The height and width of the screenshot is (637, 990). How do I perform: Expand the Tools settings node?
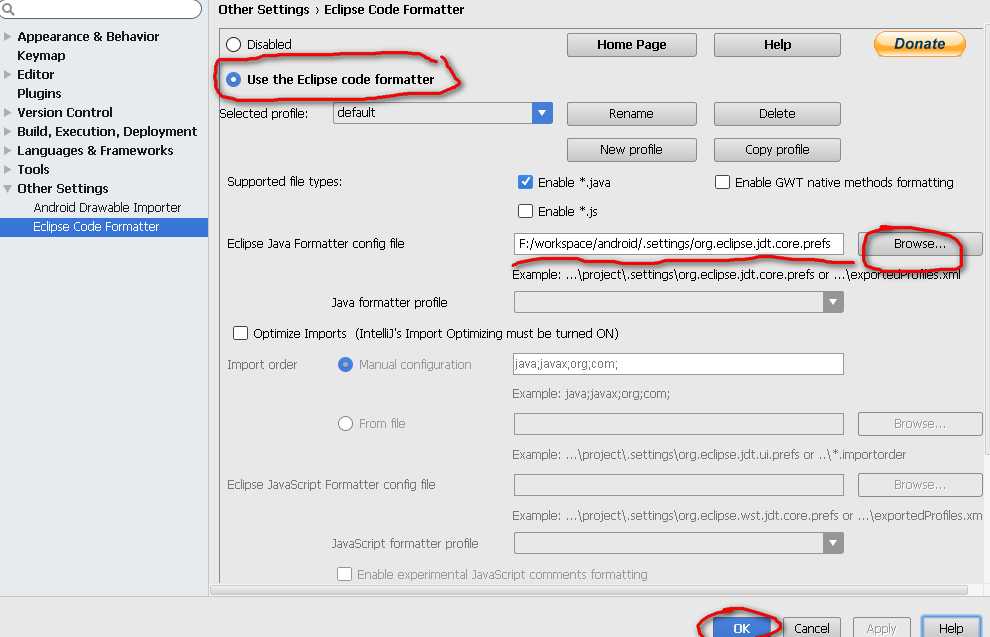coord(8,169)
